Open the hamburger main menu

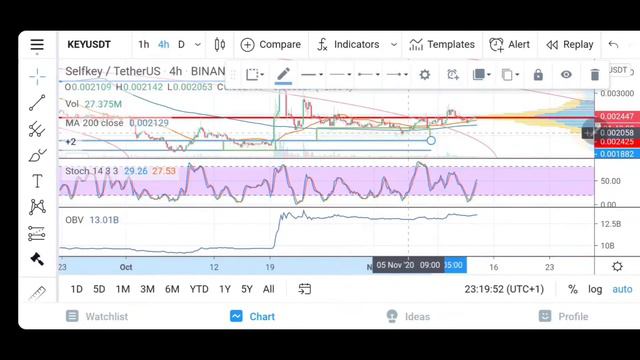click(x=37, y=44)
